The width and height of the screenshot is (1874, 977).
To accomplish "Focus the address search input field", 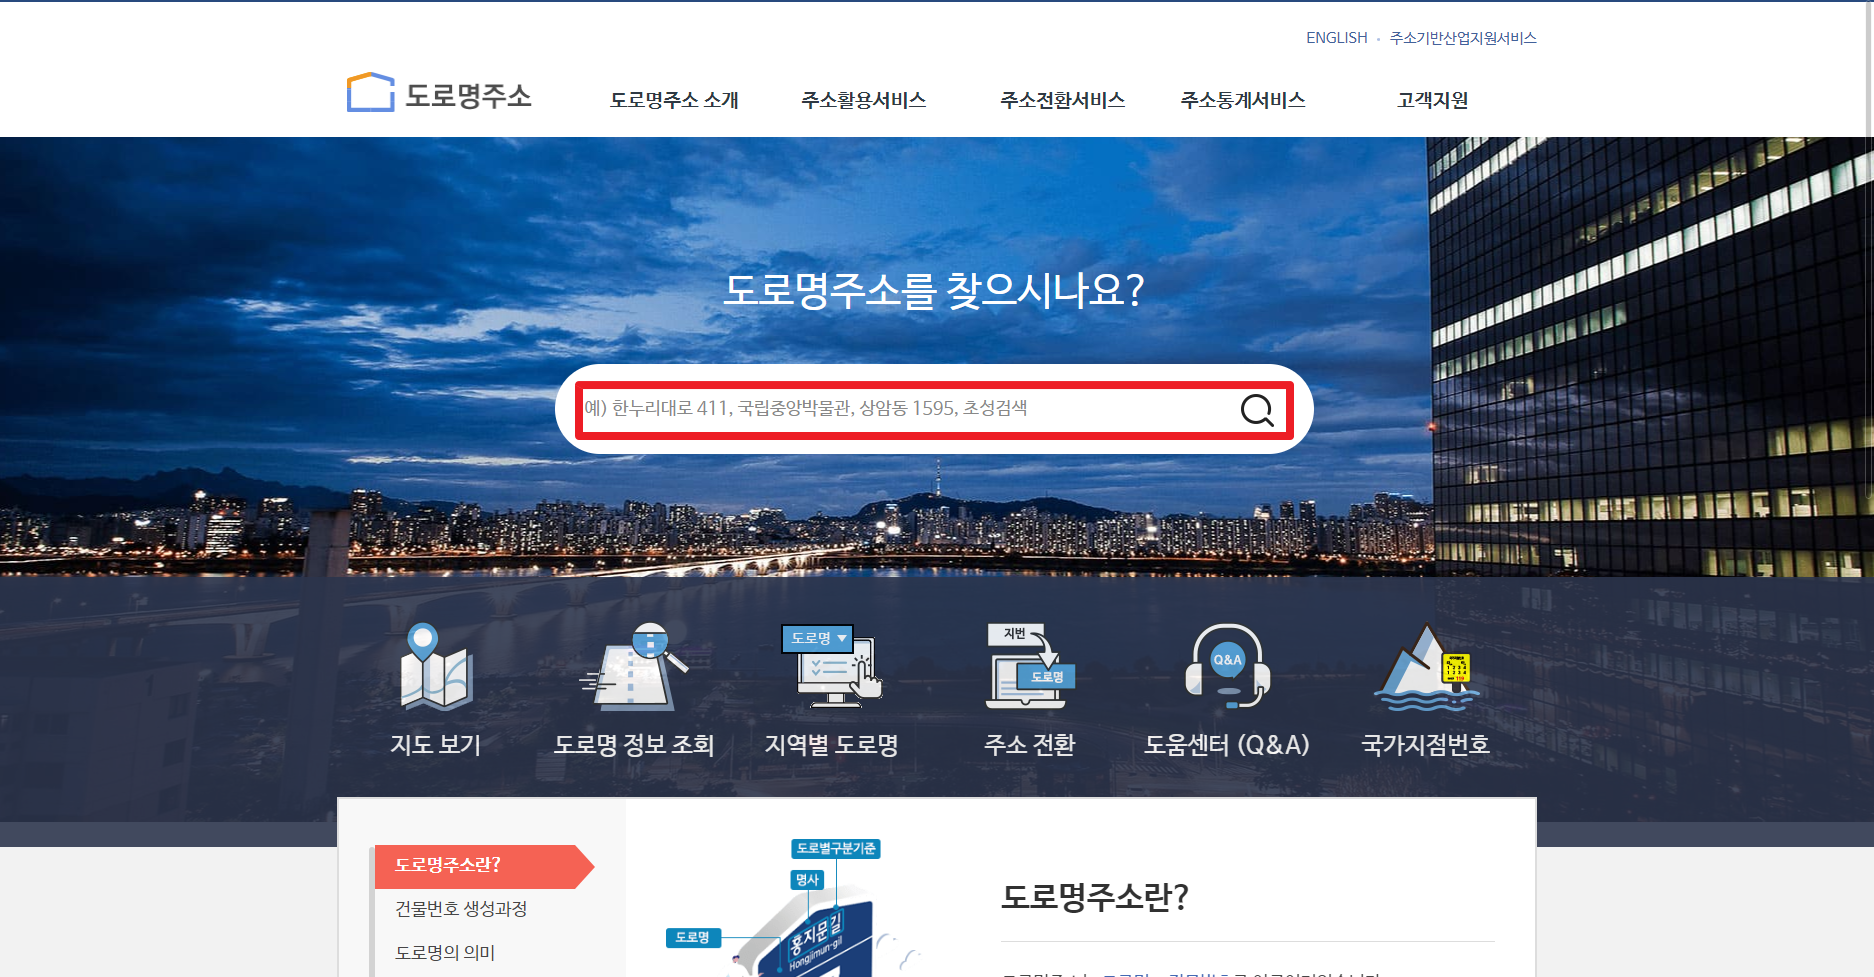I will pos(905,409).
